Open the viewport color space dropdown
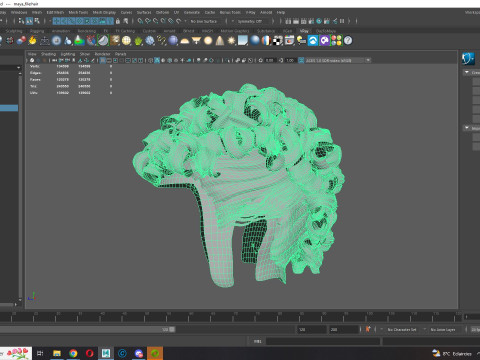 pos(334,60)
